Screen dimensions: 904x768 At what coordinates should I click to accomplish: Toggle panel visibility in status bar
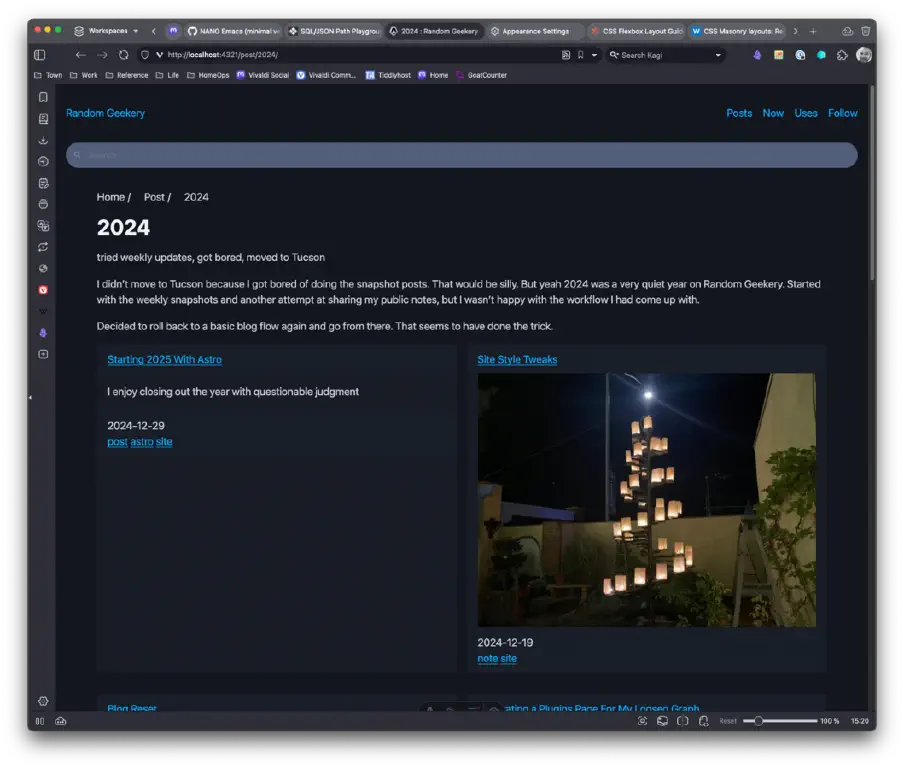(x=40, y=721)
